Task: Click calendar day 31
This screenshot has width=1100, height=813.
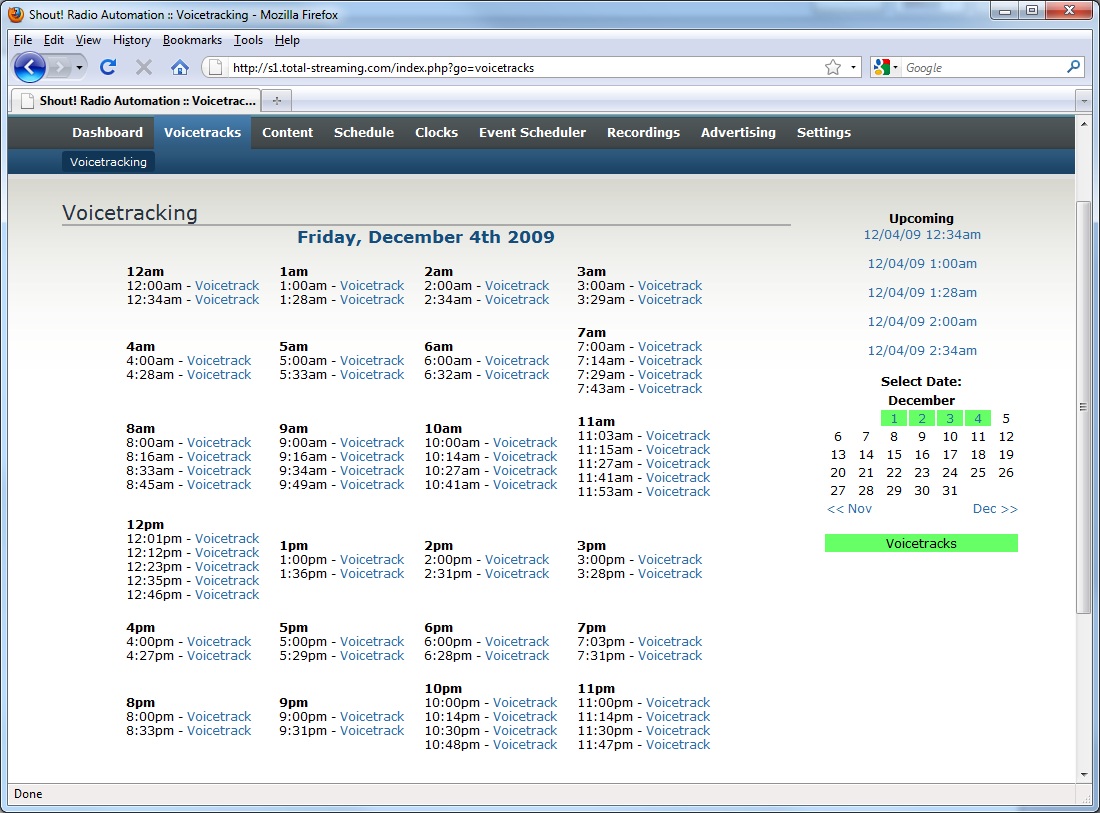Action: tap(950, 491)
